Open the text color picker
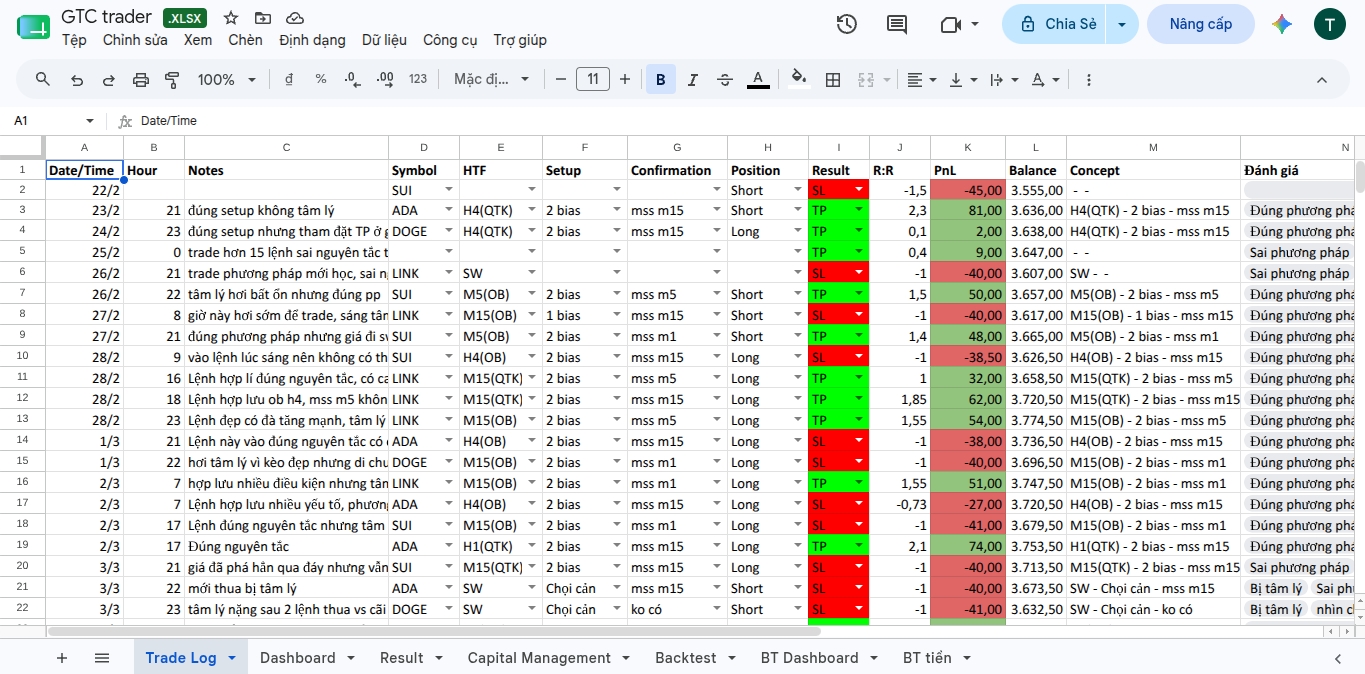1365x674 pixels. (x=758, y=79)
